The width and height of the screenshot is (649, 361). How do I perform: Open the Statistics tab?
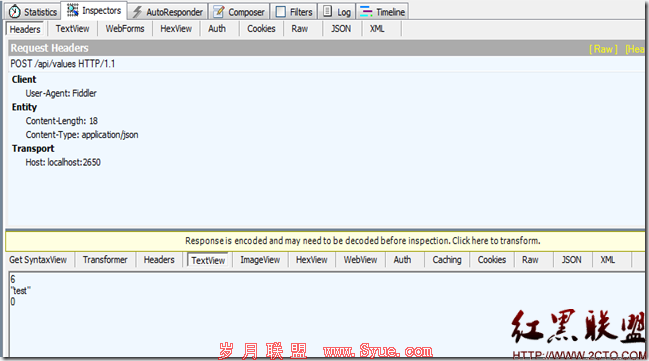[x=32, y=12]
